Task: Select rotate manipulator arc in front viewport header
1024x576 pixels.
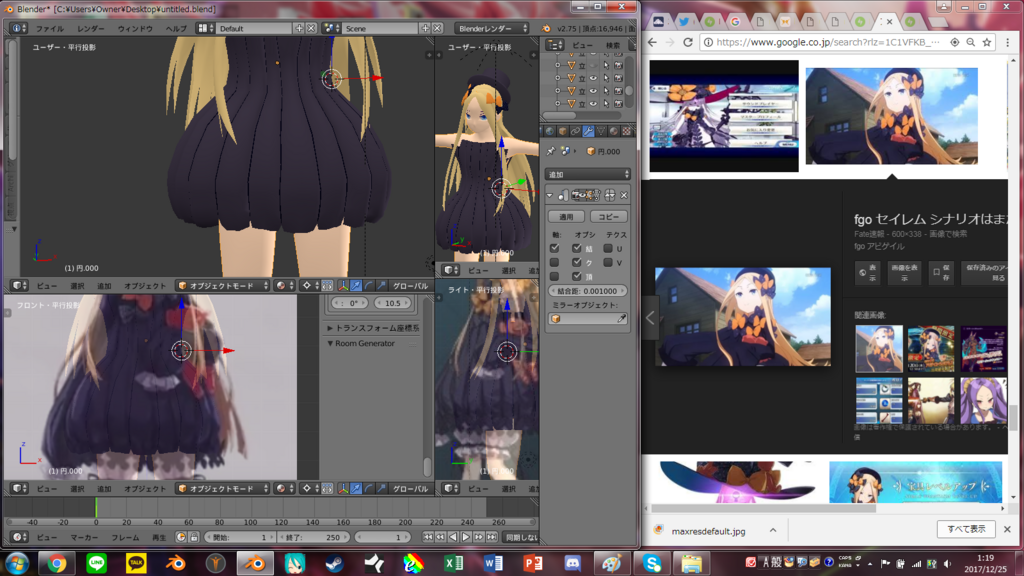Action: click(369, 488)
